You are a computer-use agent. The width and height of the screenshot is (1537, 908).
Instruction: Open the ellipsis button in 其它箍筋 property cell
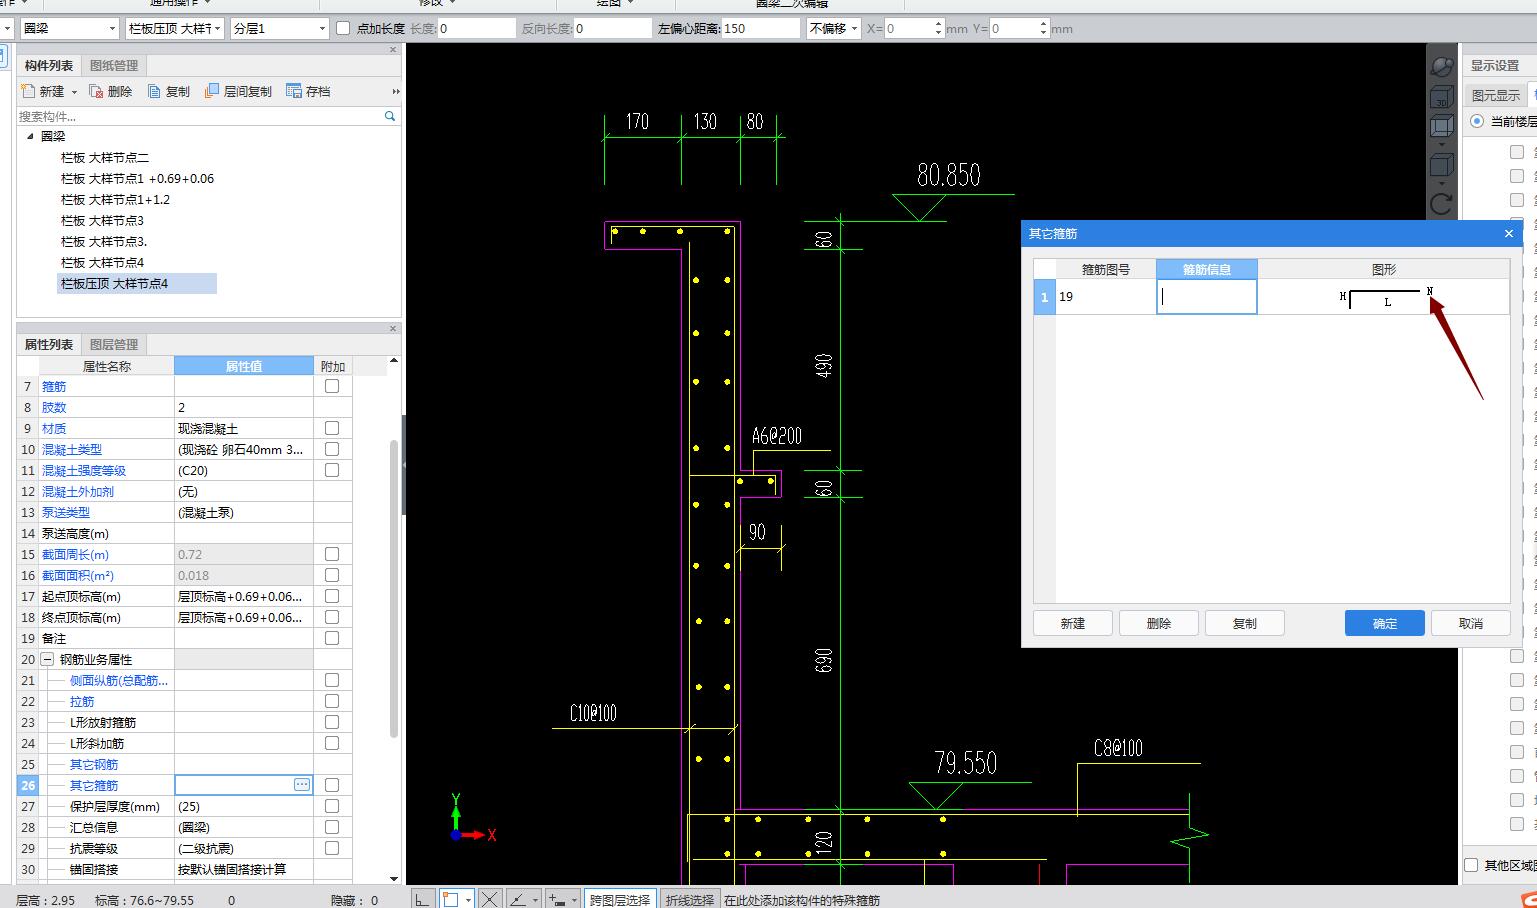click(x=302, y=785)
